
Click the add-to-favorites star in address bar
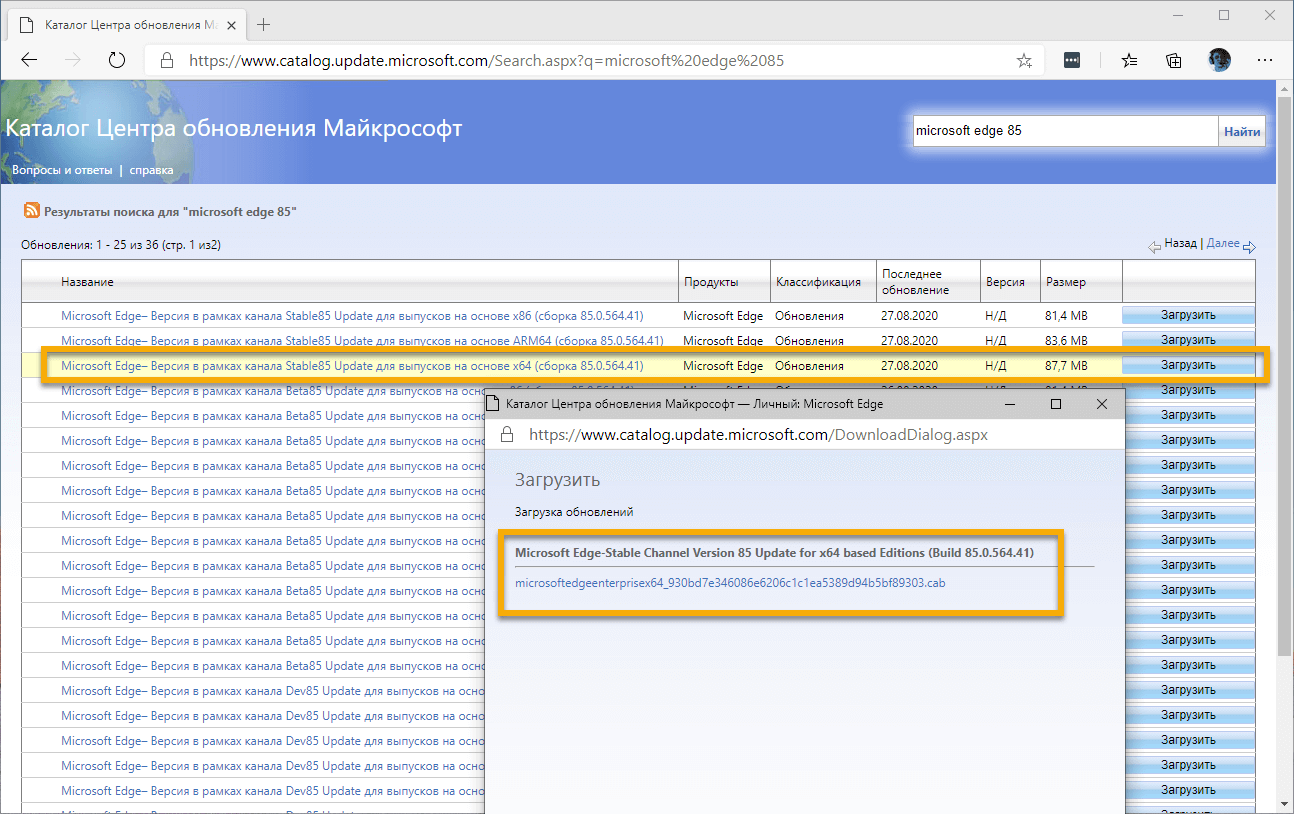point(1024,60)
